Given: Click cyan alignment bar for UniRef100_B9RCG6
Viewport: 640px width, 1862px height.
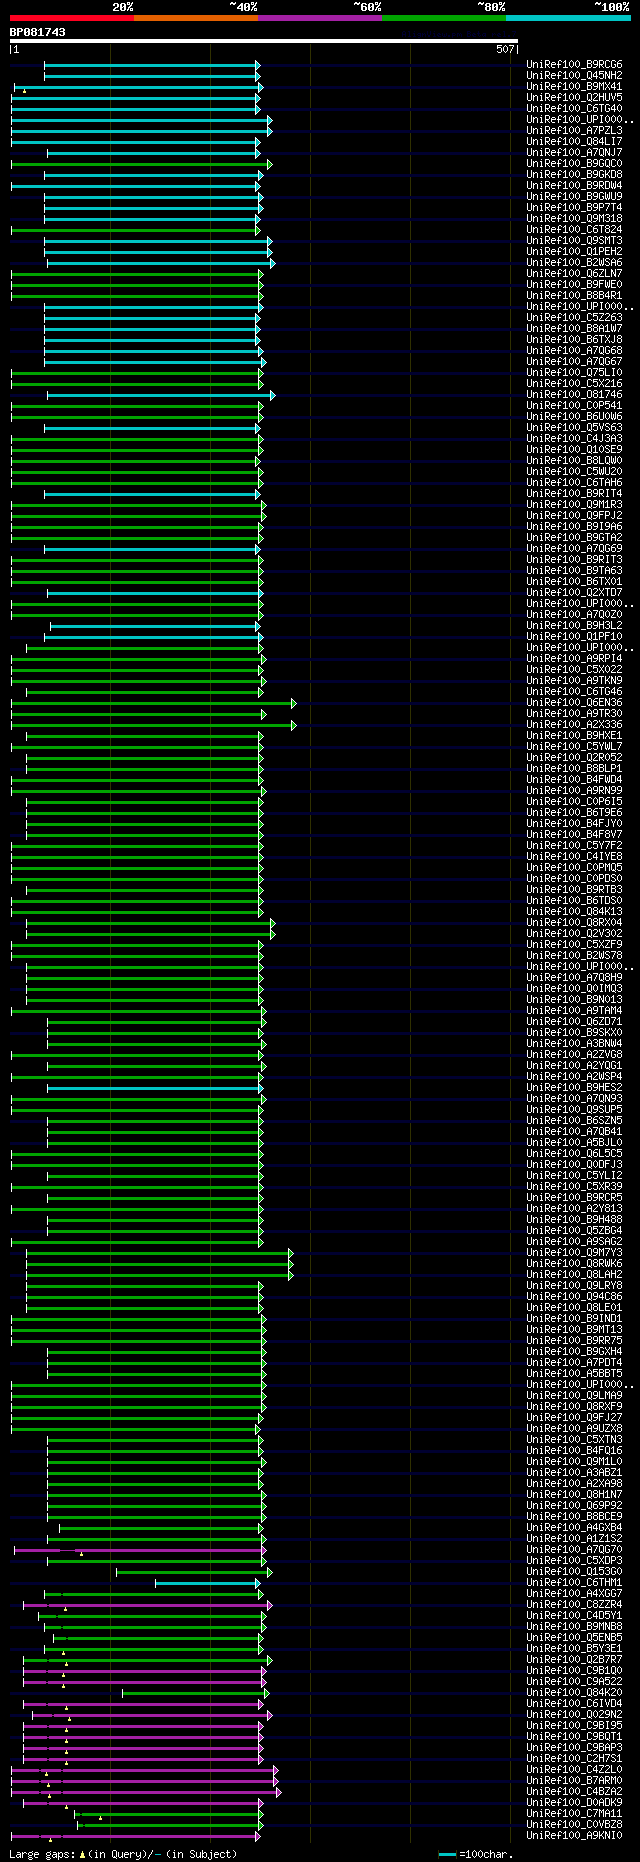Looking at the screenshot, I should pyautogui.click(x=152, y=64).
